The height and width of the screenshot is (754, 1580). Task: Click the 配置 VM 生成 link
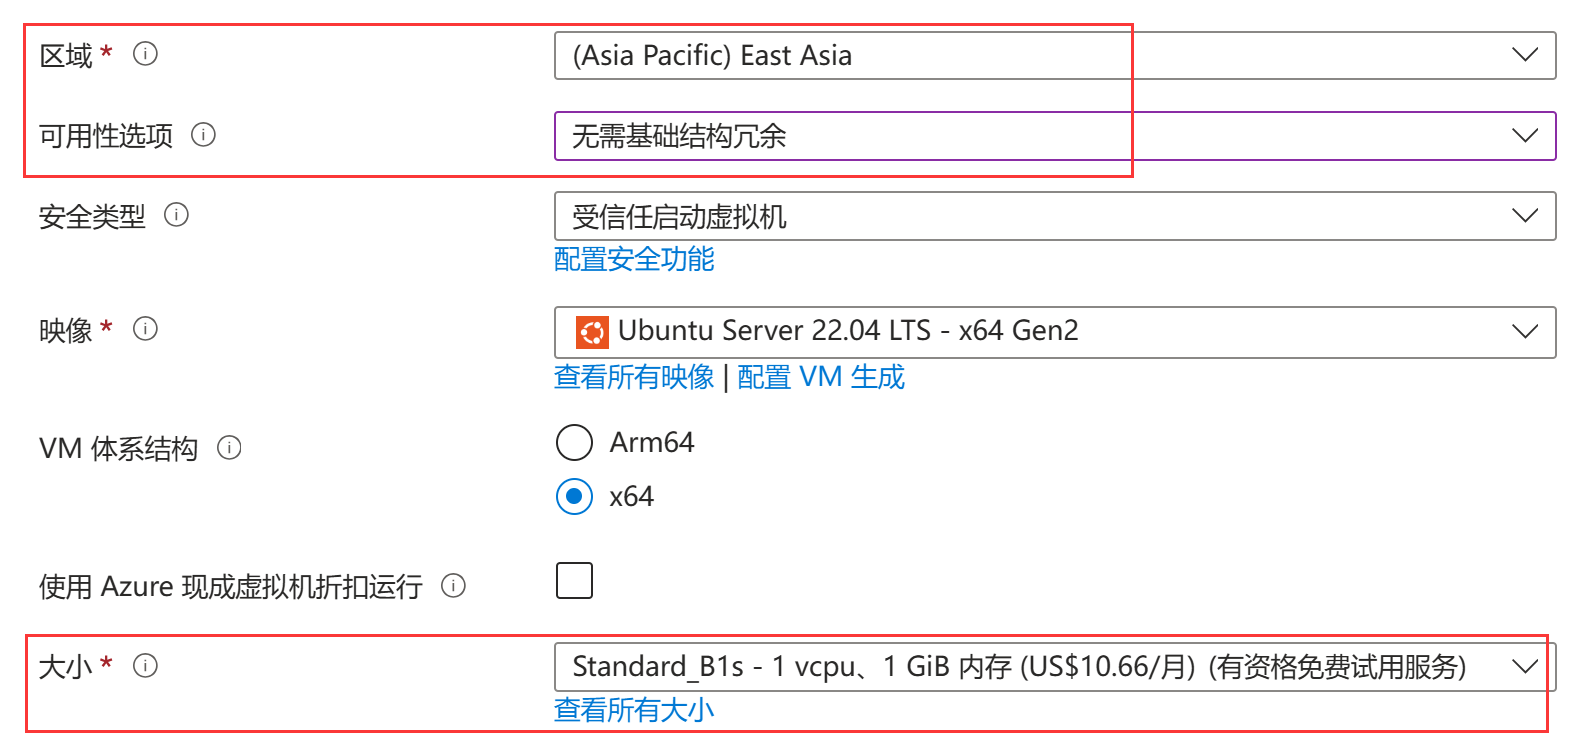[820, 377]
